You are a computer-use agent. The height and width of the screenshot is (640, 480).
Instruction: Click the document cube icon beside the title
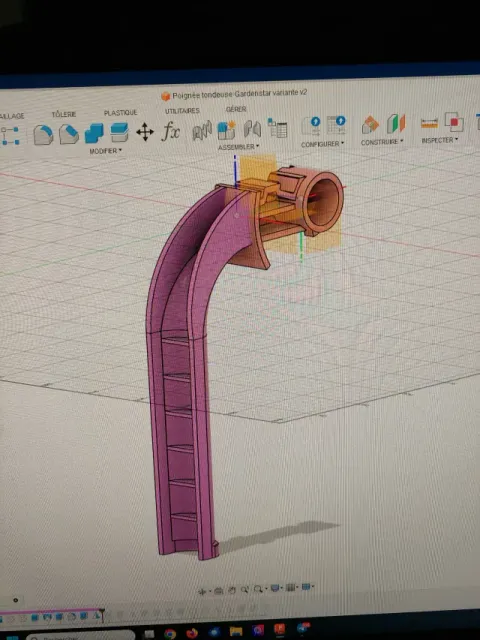(165, 97)
